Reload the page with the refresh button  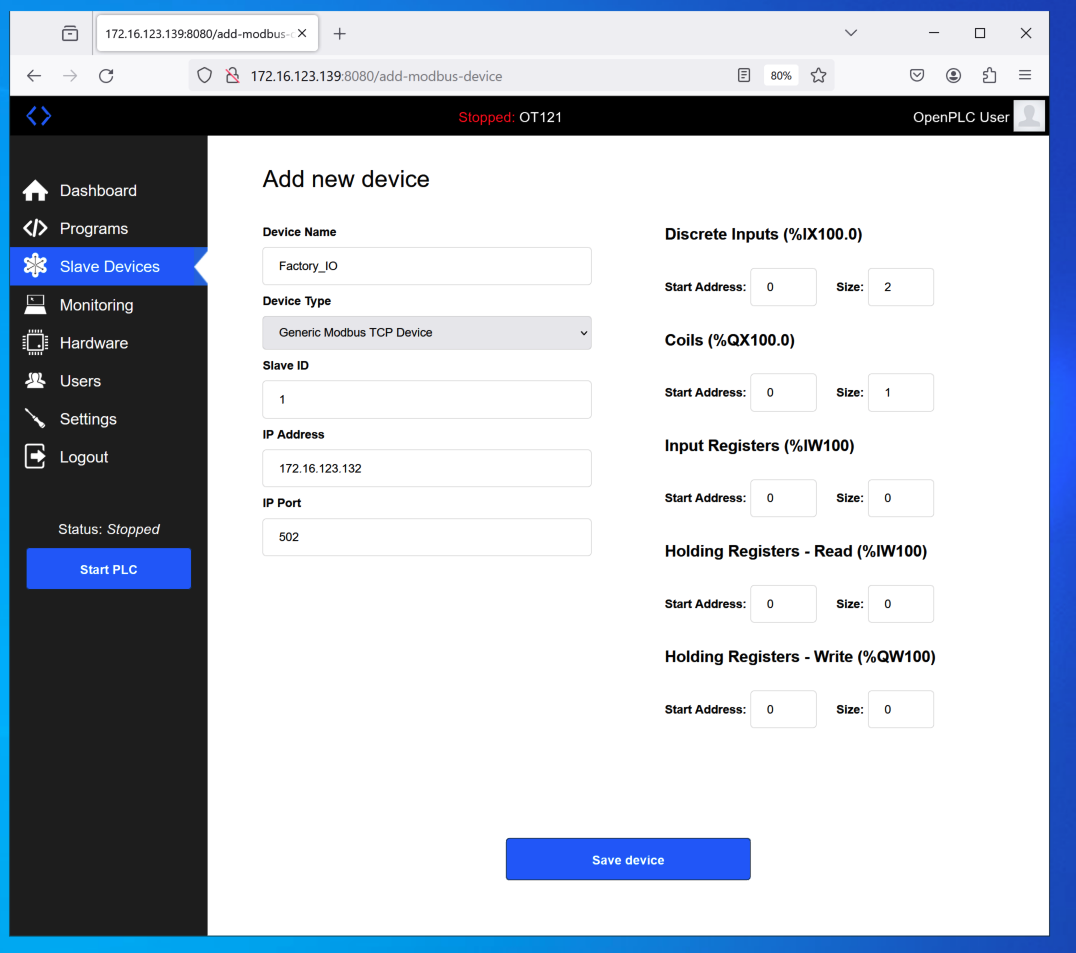106,76
